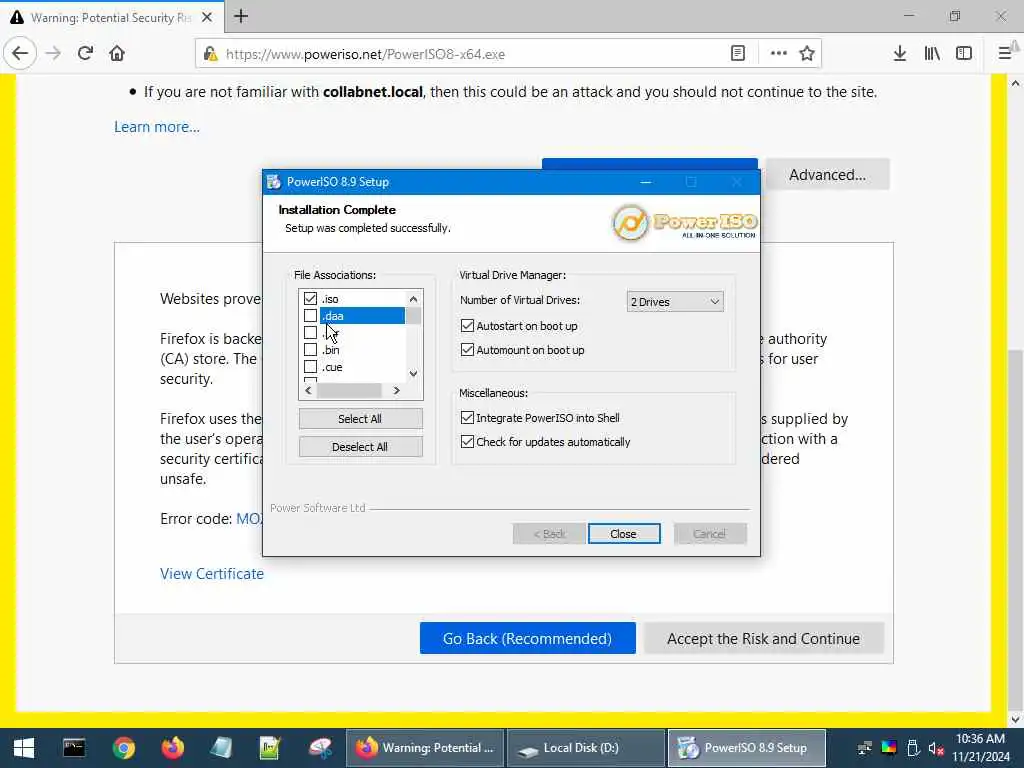This screenshot has width=1024, height=768.
Task: Switch to PowerISO 8.9 Setup taskbar item
Action: (x=746, y=748)
